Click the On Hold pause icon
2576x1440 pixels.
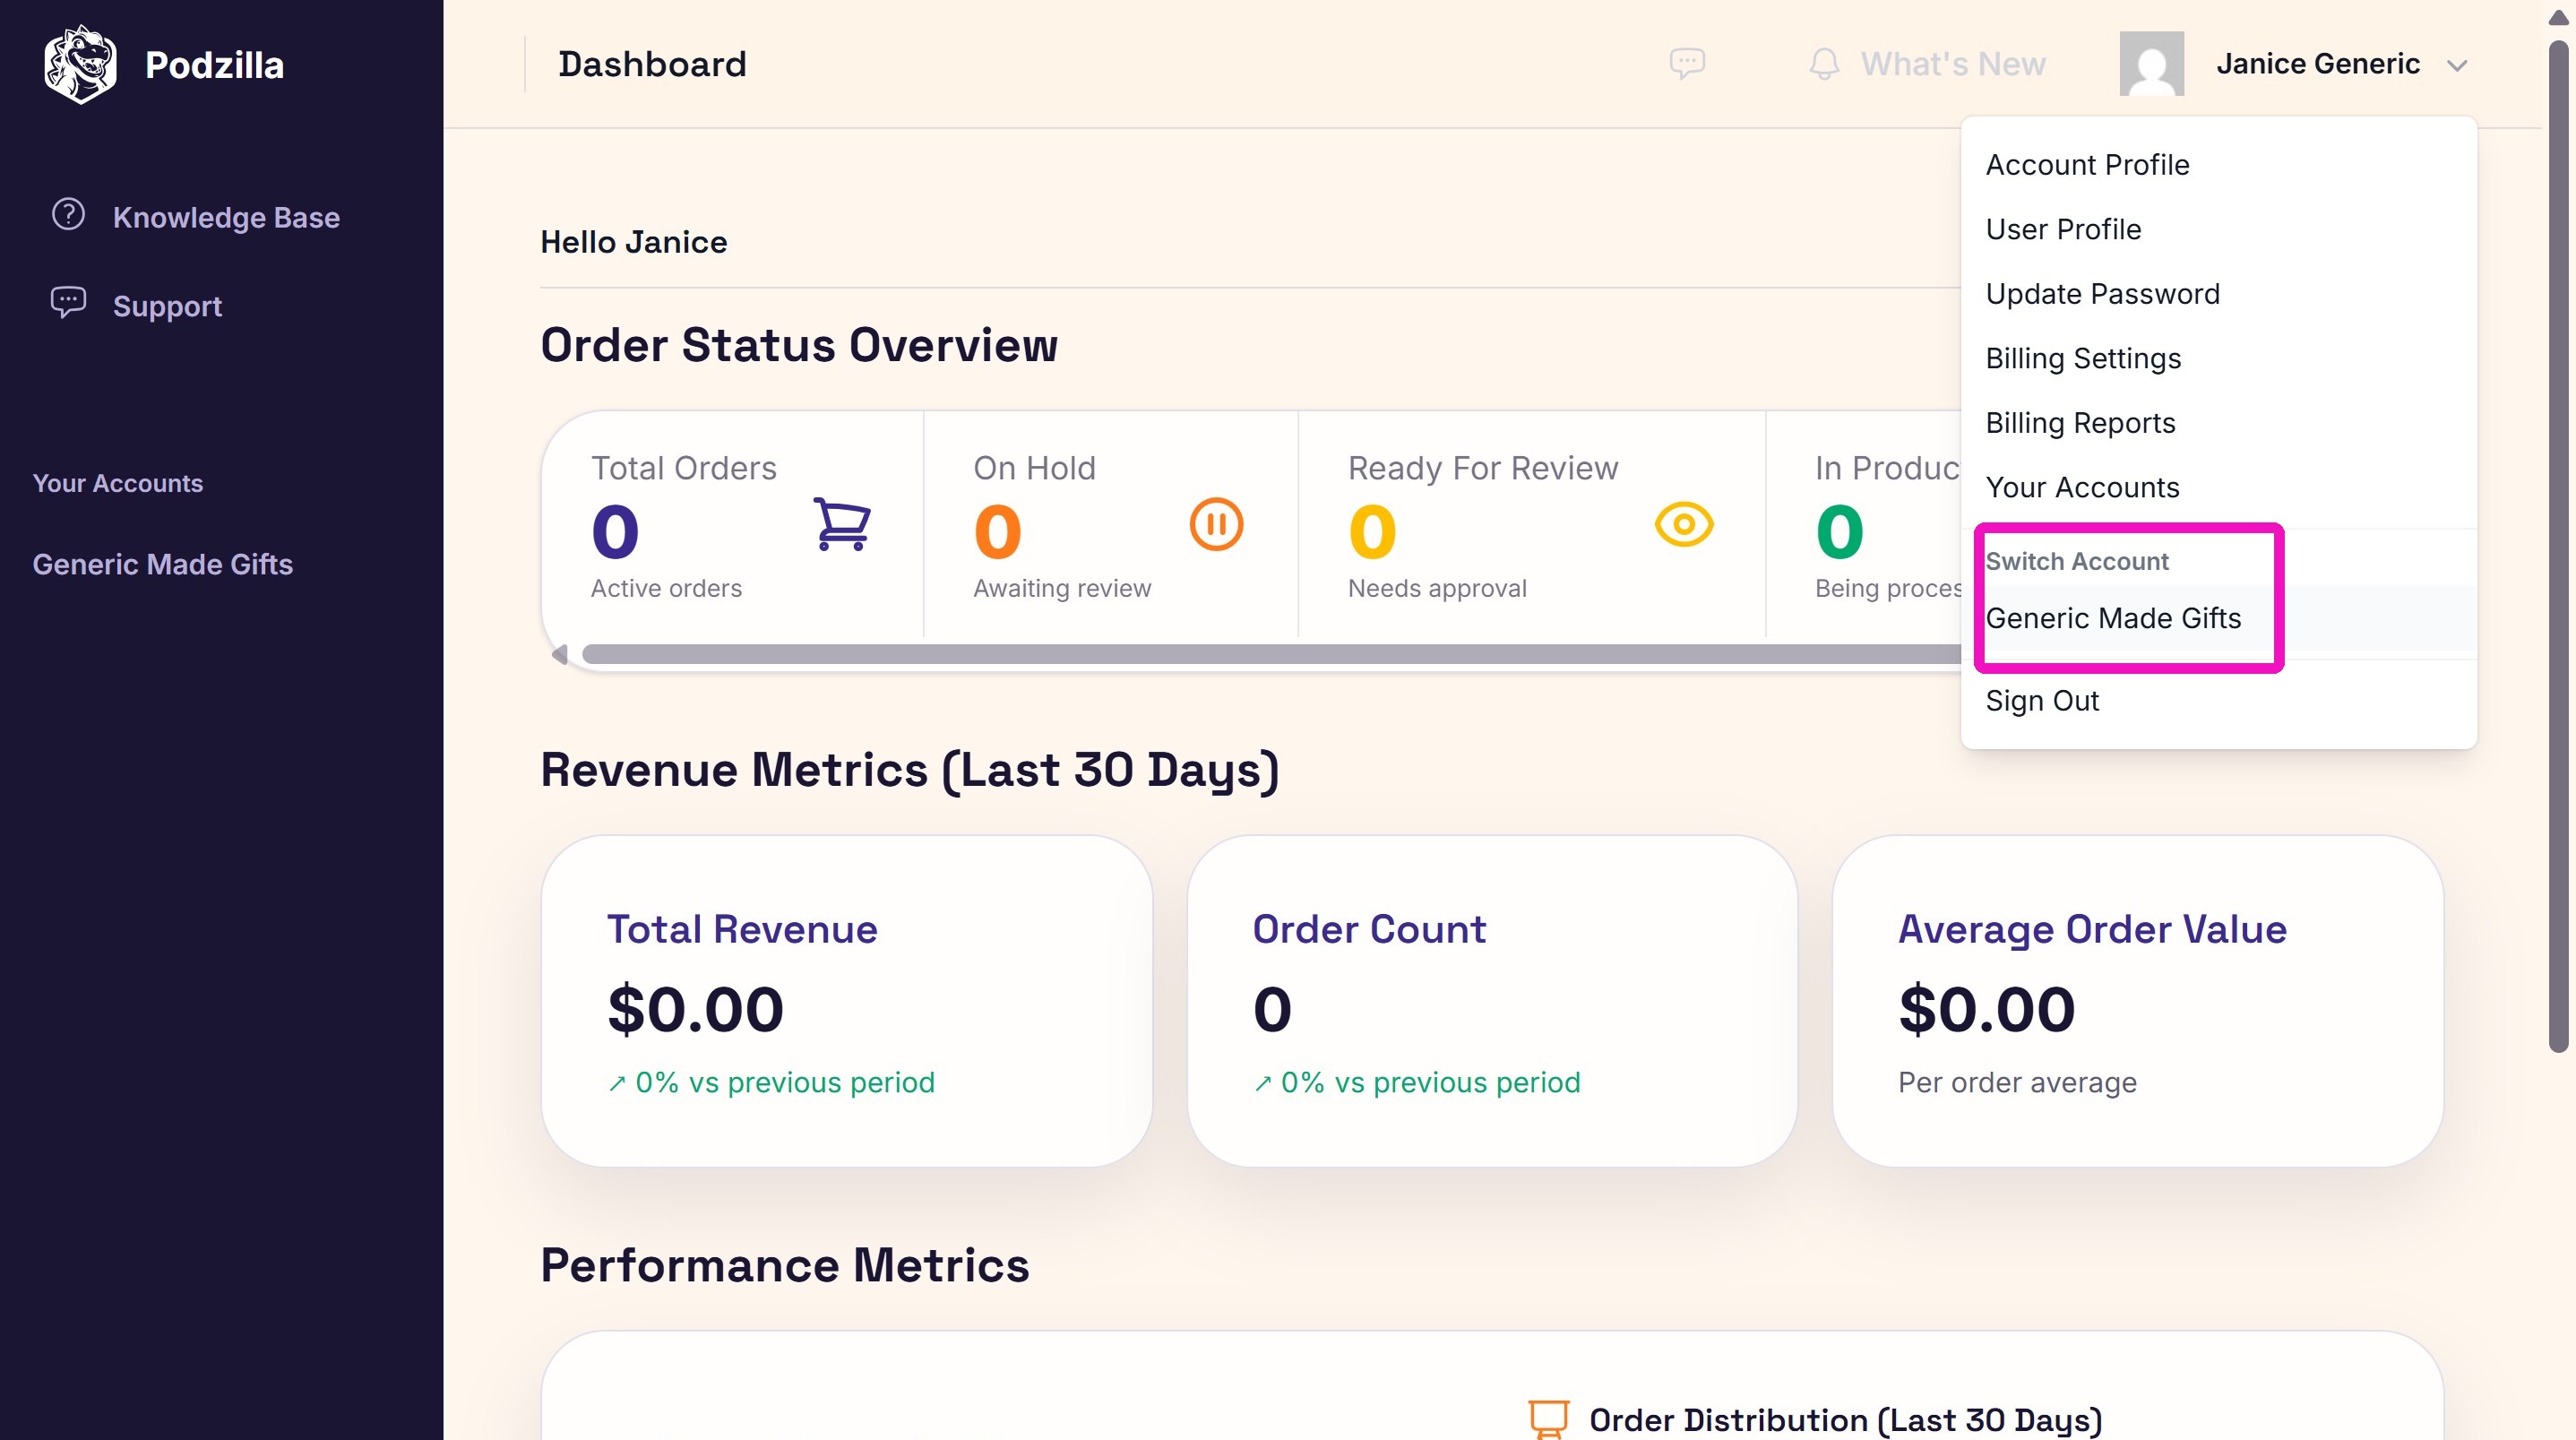tap(1216, 525)
